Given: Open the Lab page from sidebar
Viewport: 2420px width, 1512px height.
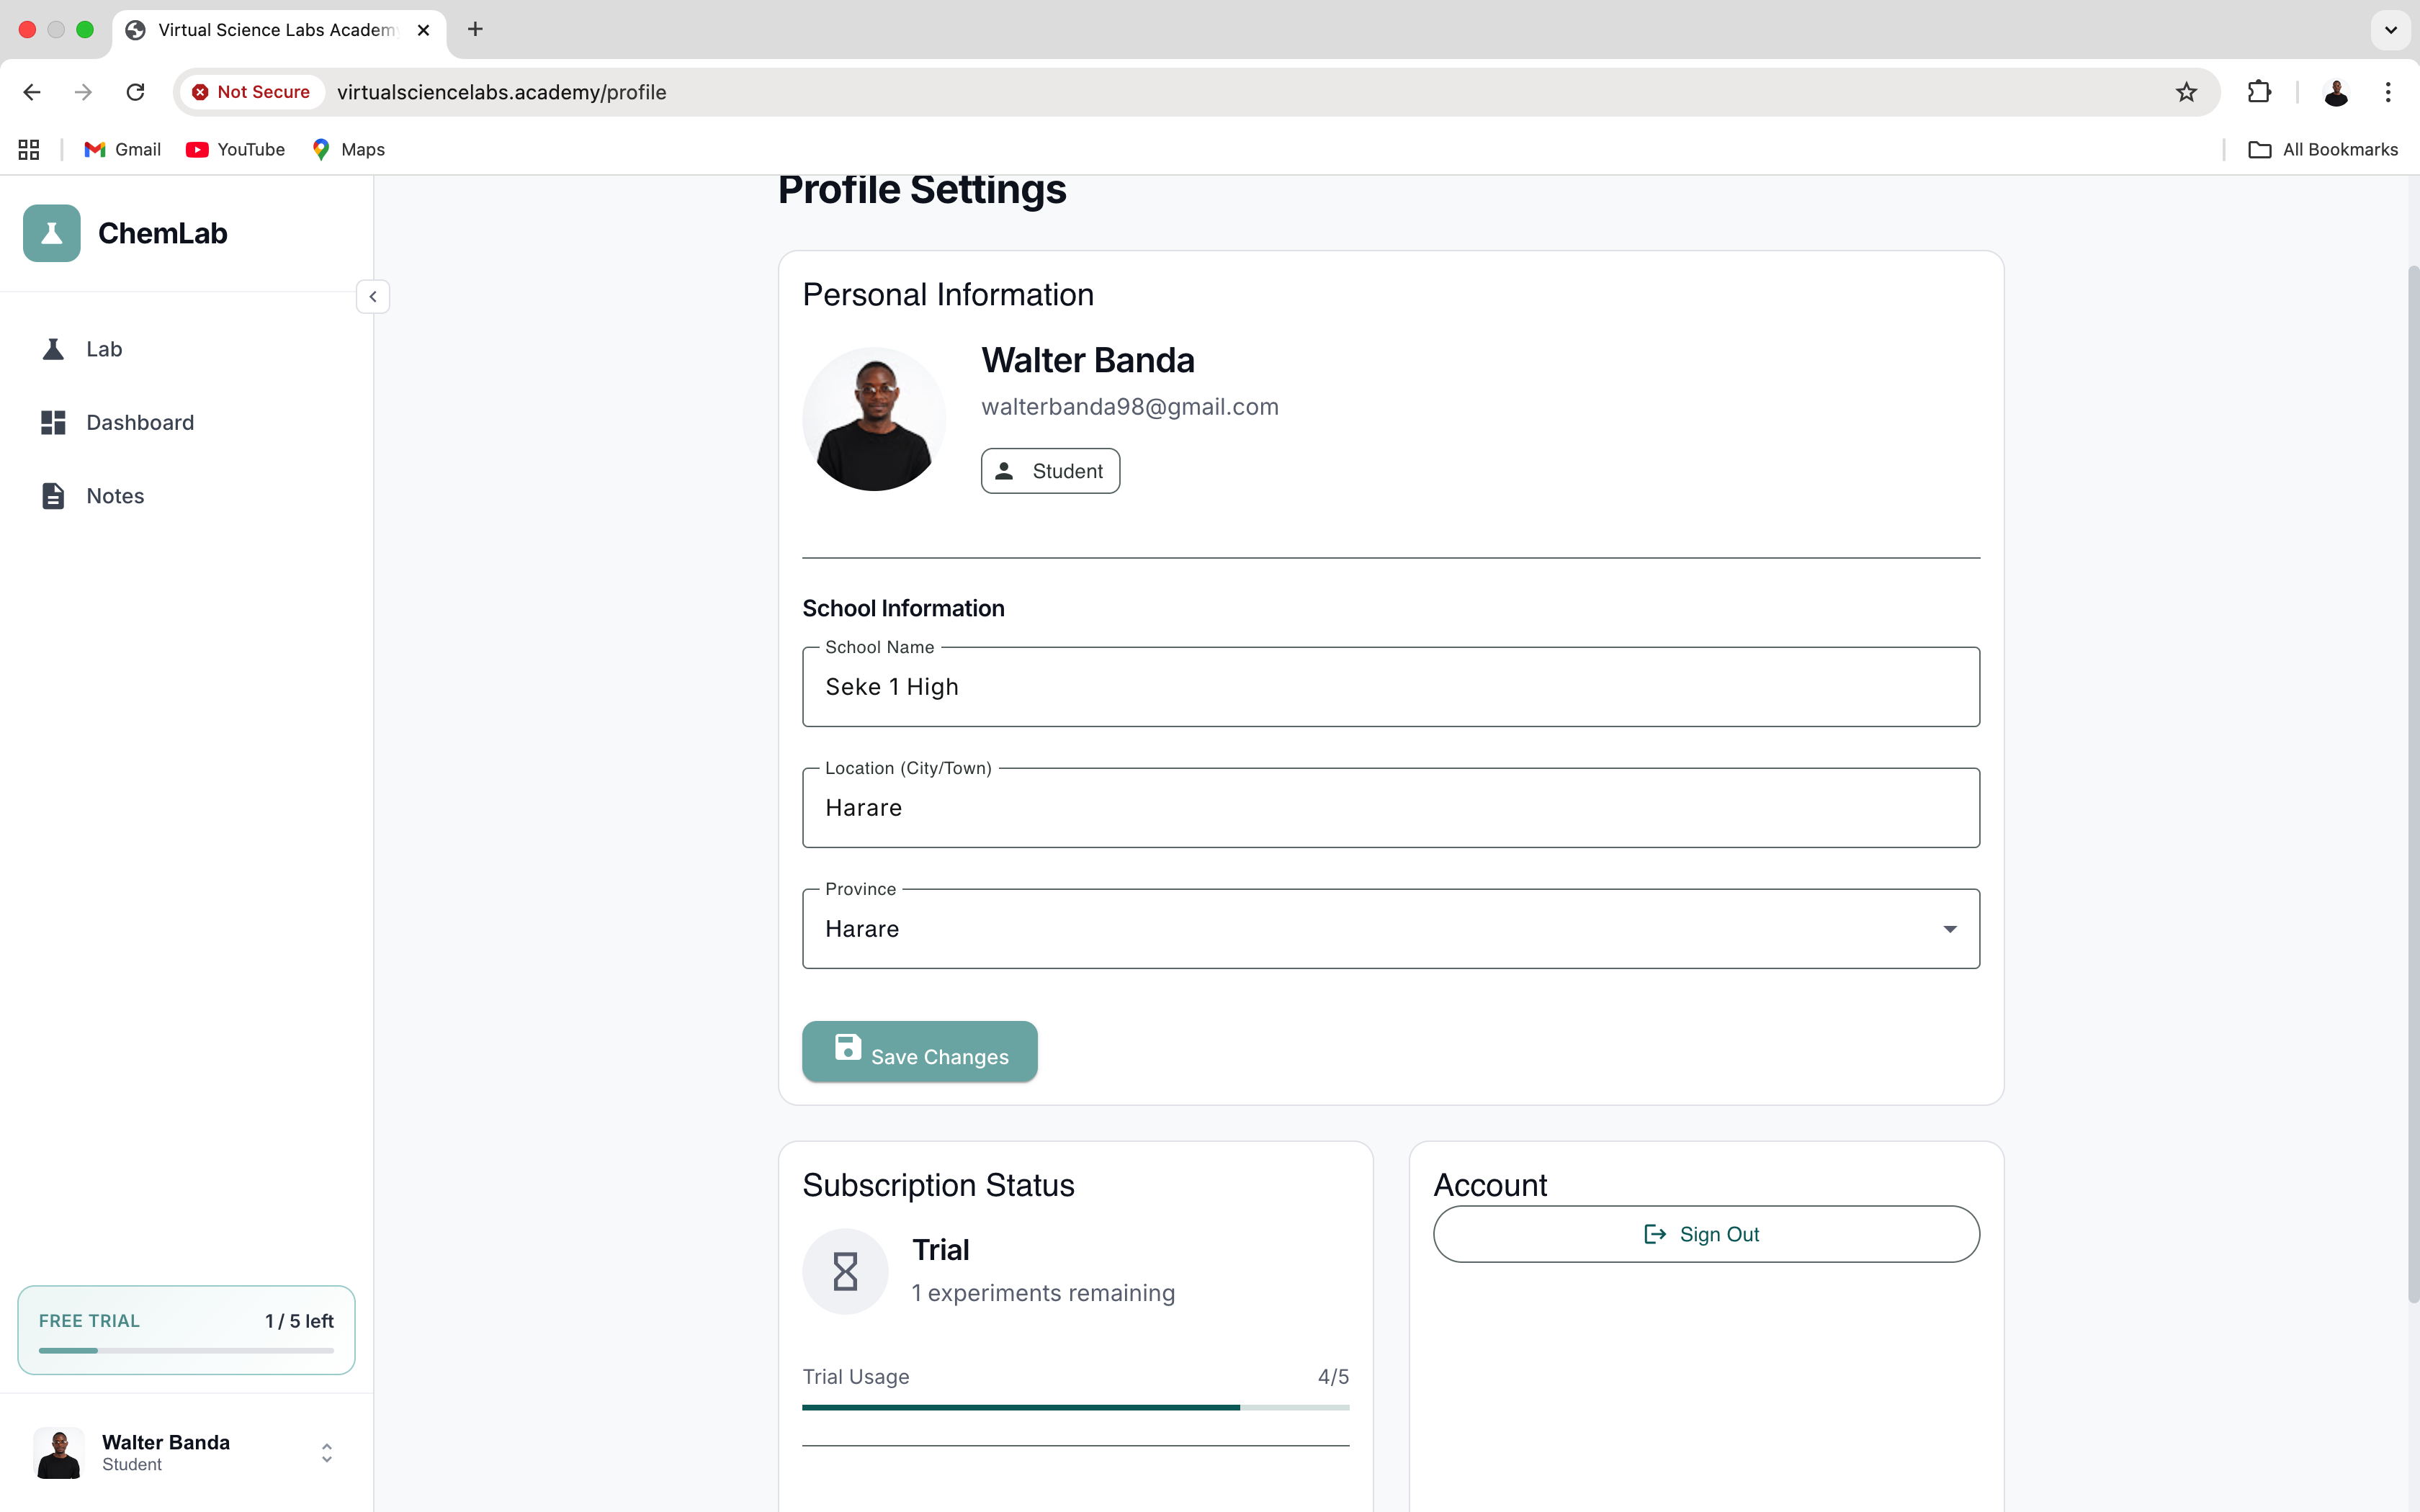Looking at the screenshot, I should [x=104, y=349].
